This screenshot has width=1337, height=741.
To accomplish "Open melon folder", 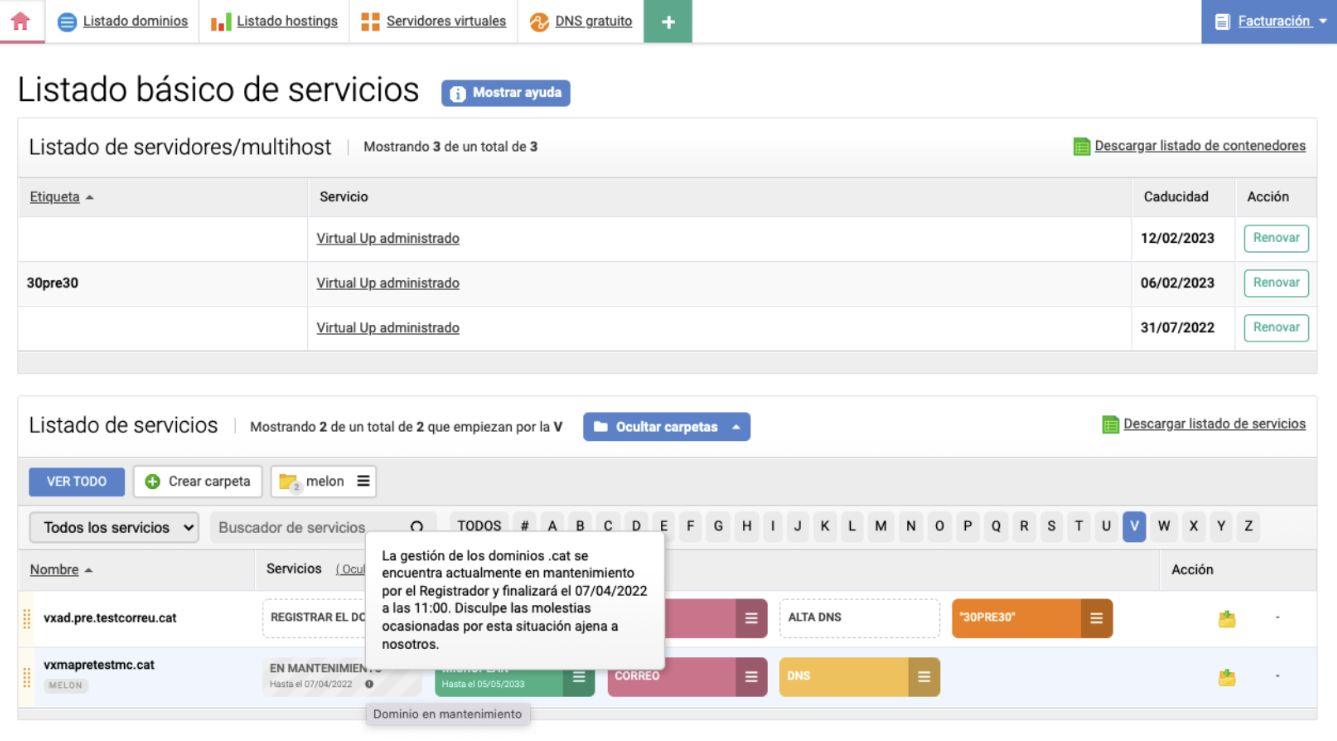I will click(312, 482).
